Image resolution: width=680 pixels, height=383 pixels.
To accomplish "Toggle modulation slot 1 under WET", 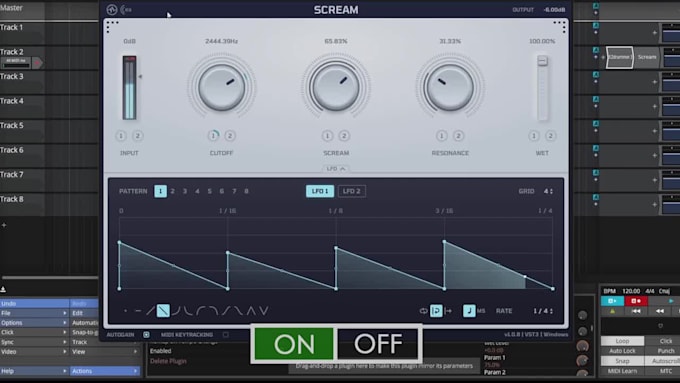I will pos(534,136).
